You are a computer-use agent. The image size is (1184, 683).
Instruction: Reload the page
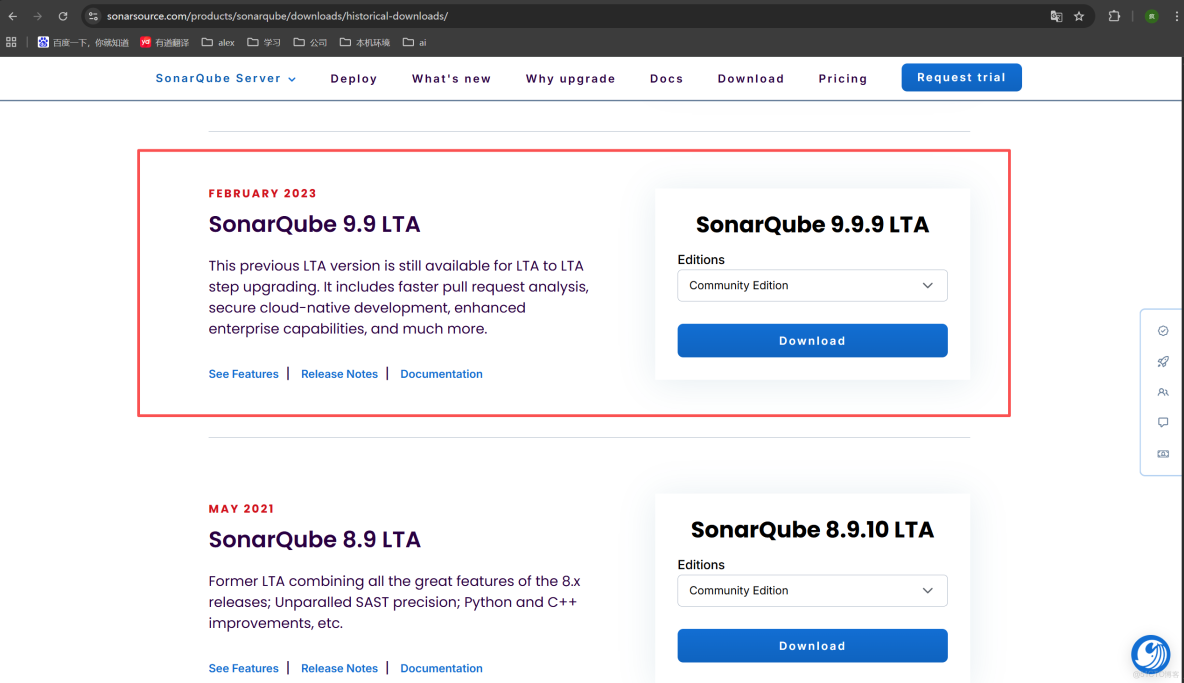[63, 16]
